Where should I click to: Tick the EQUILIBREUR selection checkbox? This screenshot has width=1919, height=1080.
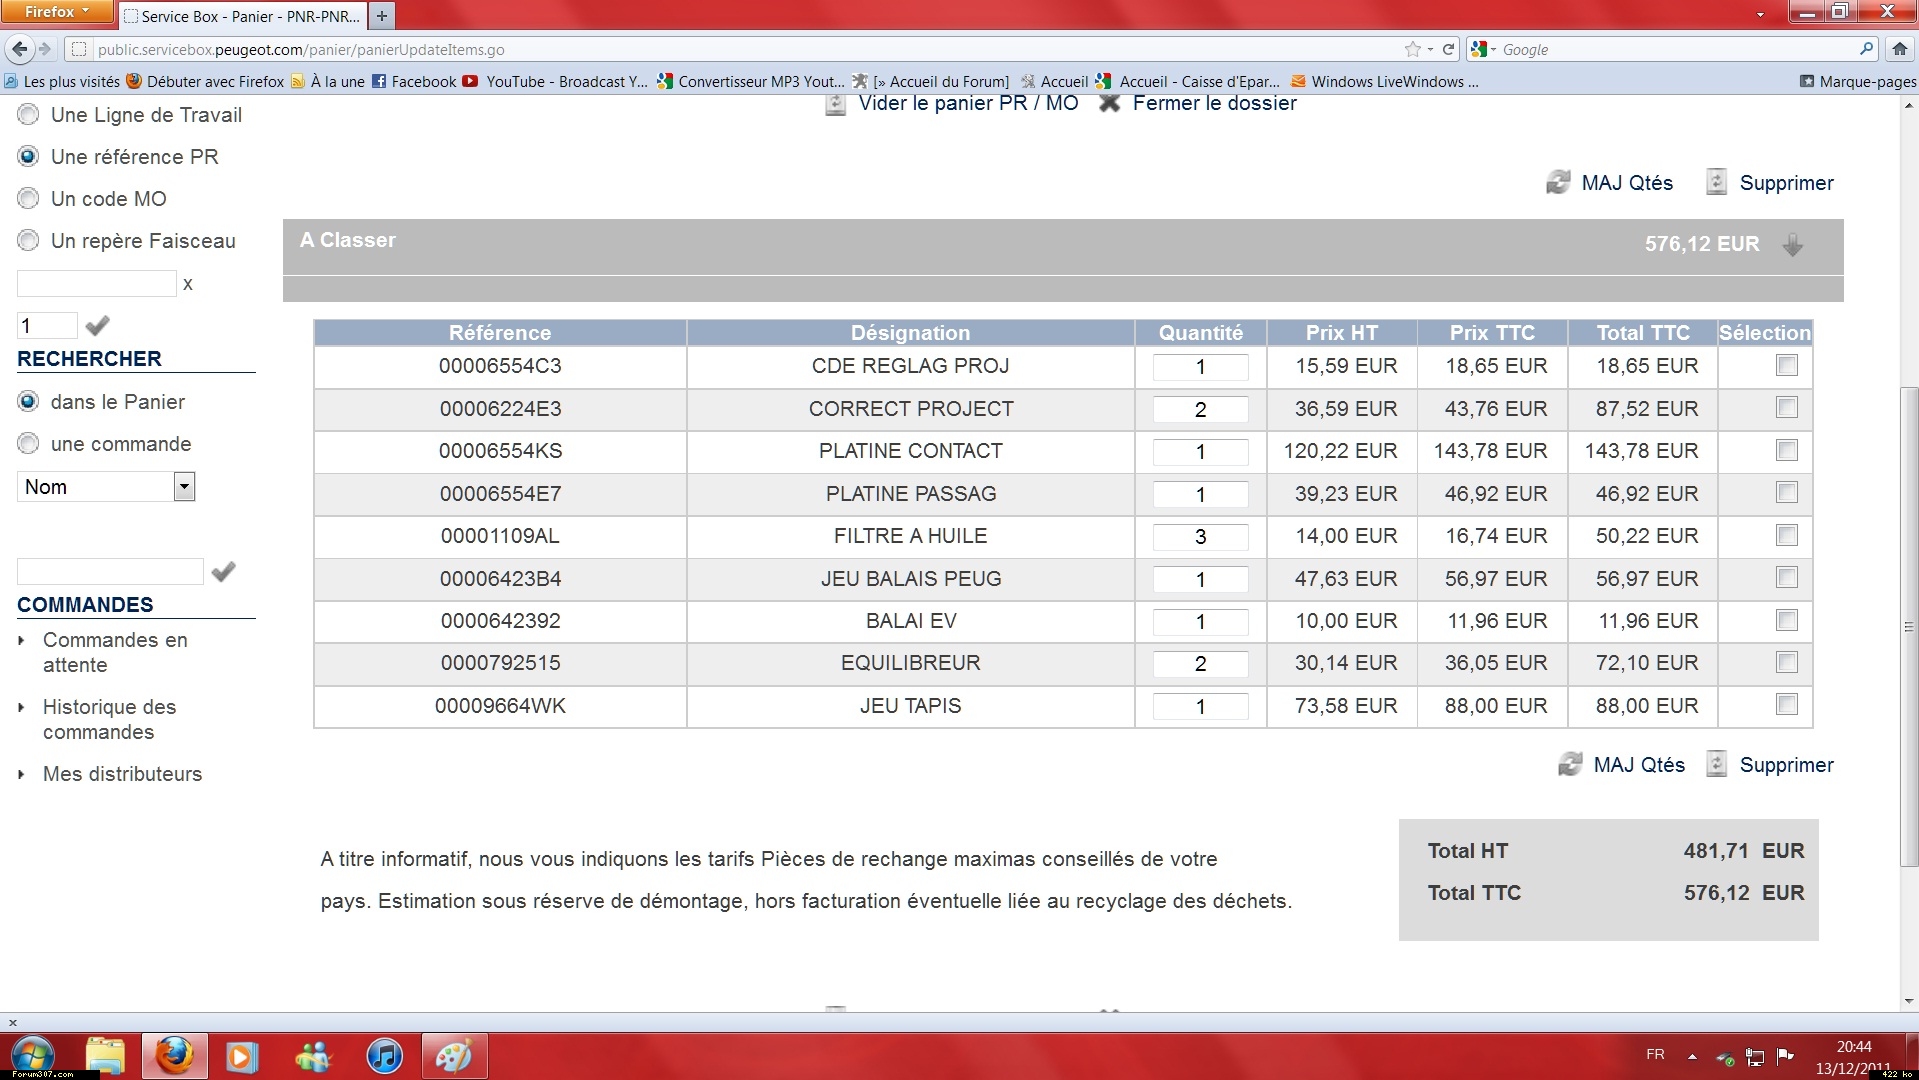(x=1786, y=662)
